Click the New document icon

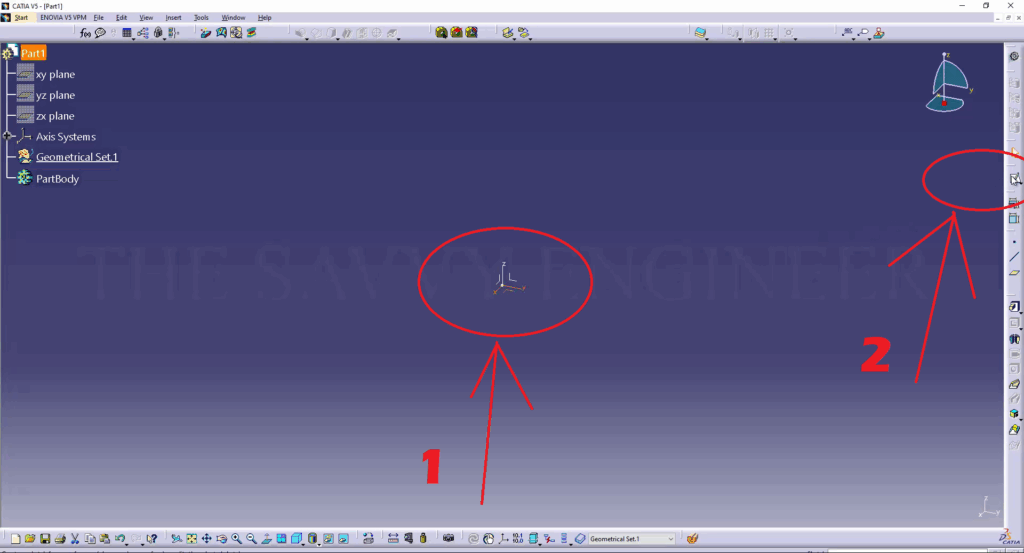coord(15,539)
